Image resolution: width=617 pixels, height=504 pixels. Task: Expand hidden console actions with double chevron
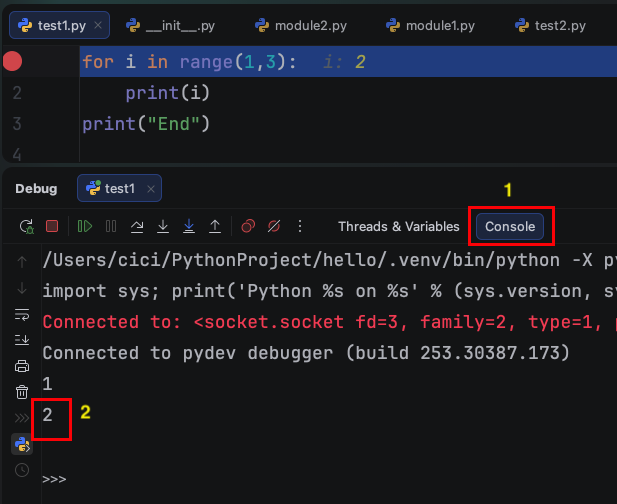[22, 417]
